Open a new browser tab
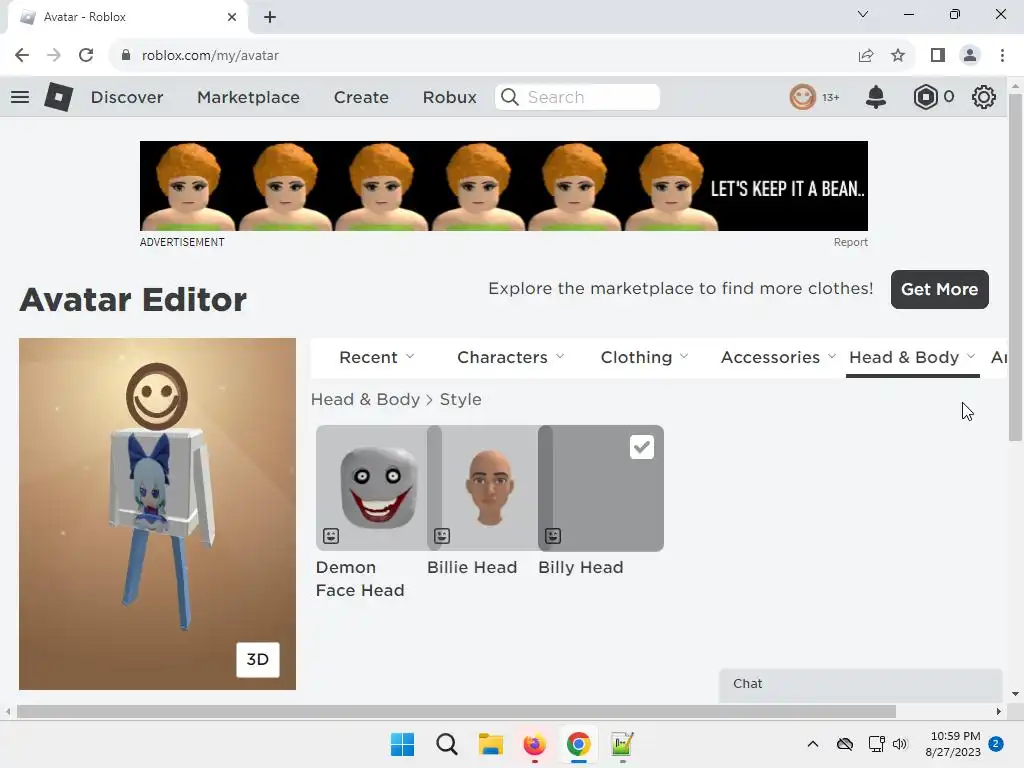Viewport: 1024px width, 768px height. click(270, 17)
